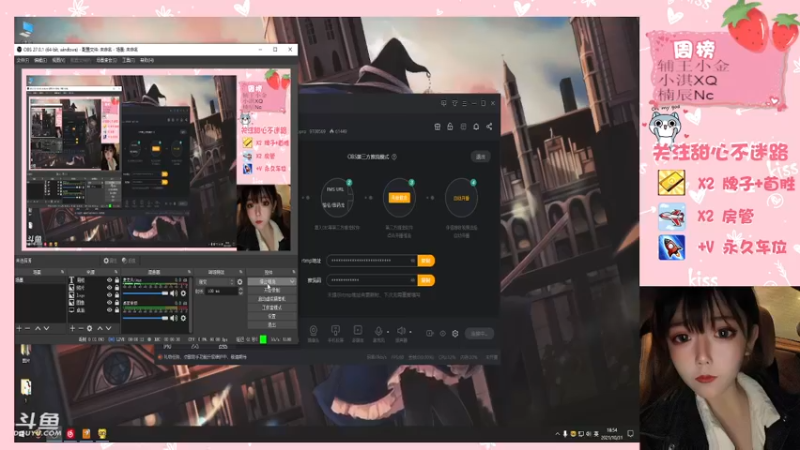800x450 pixels.
Task: Copy the stream key with orange button
Action: 426,280
